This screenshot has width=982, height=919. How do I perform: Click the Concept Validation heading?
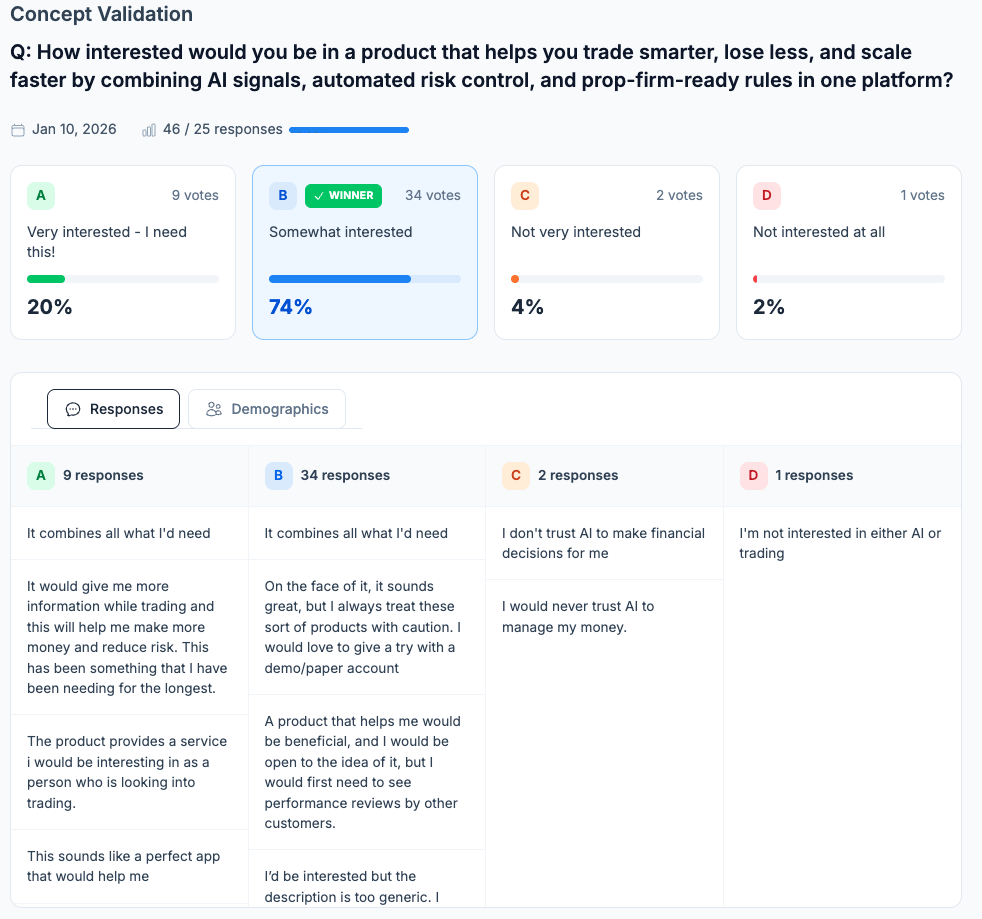(x=100, y=14)
